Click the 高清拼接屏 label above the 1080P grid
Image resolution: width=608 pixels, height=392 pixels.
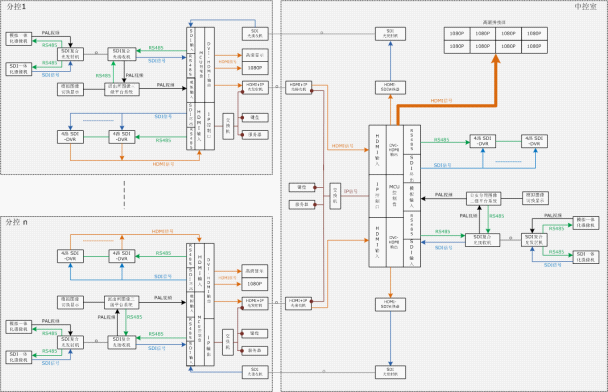click(x=494, y=22)
